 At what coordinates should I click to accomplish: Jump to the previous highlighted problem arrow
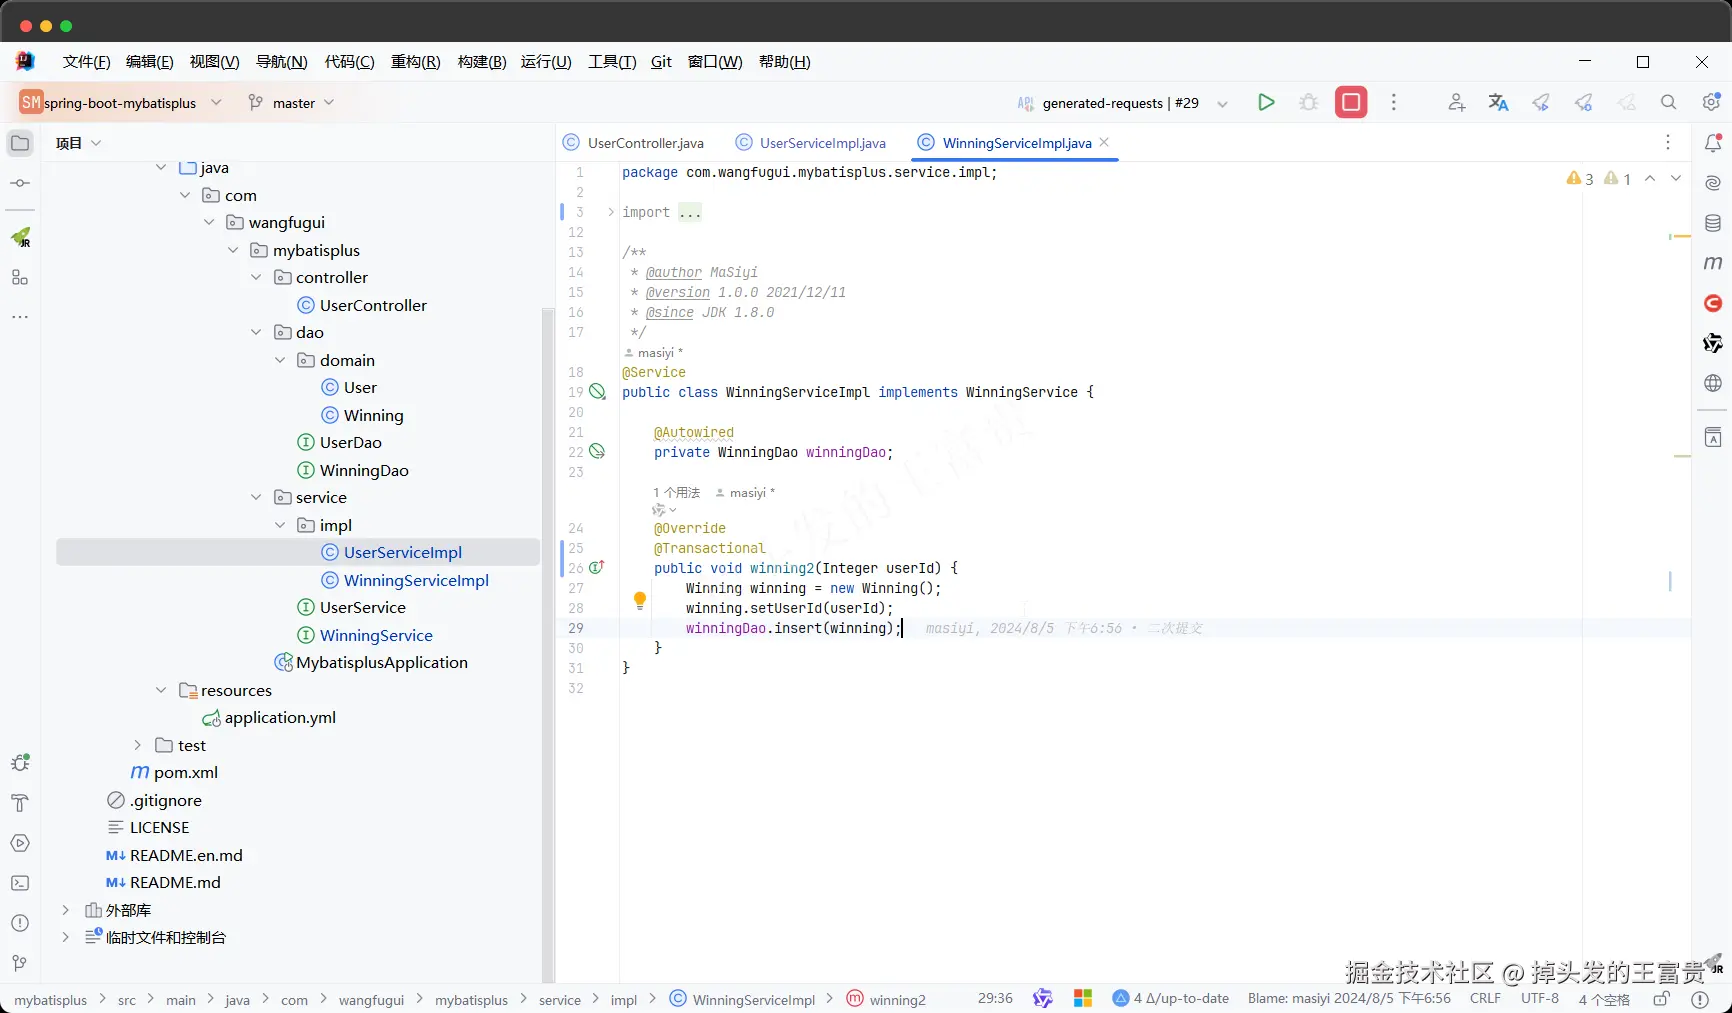(x=1650, y=179)
